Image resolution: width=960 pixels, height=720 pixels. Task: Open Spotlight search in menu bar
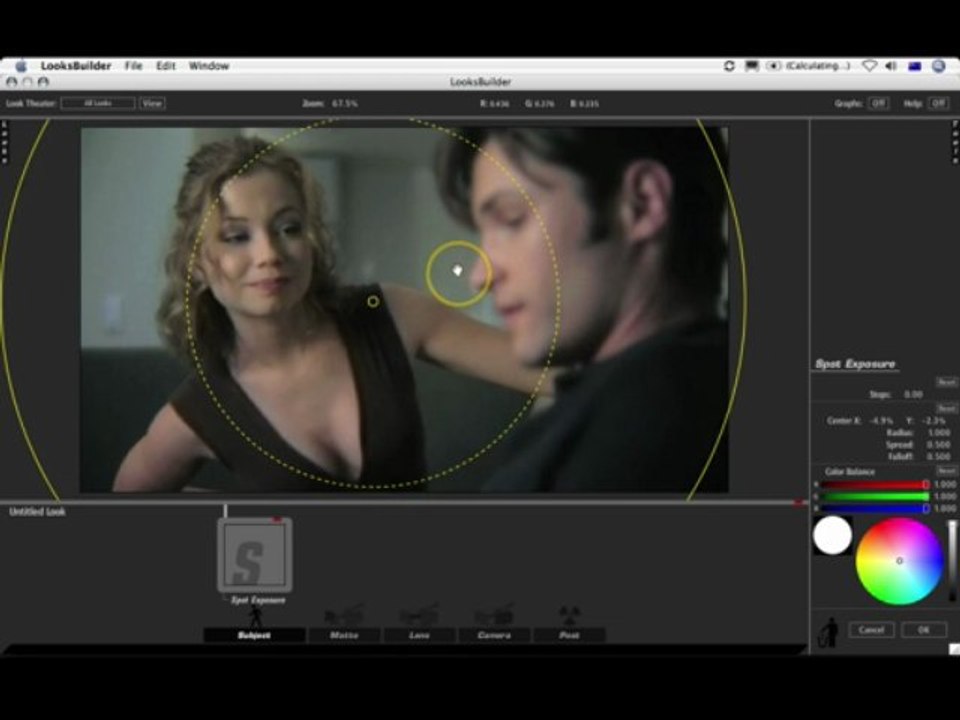[939, 66]
